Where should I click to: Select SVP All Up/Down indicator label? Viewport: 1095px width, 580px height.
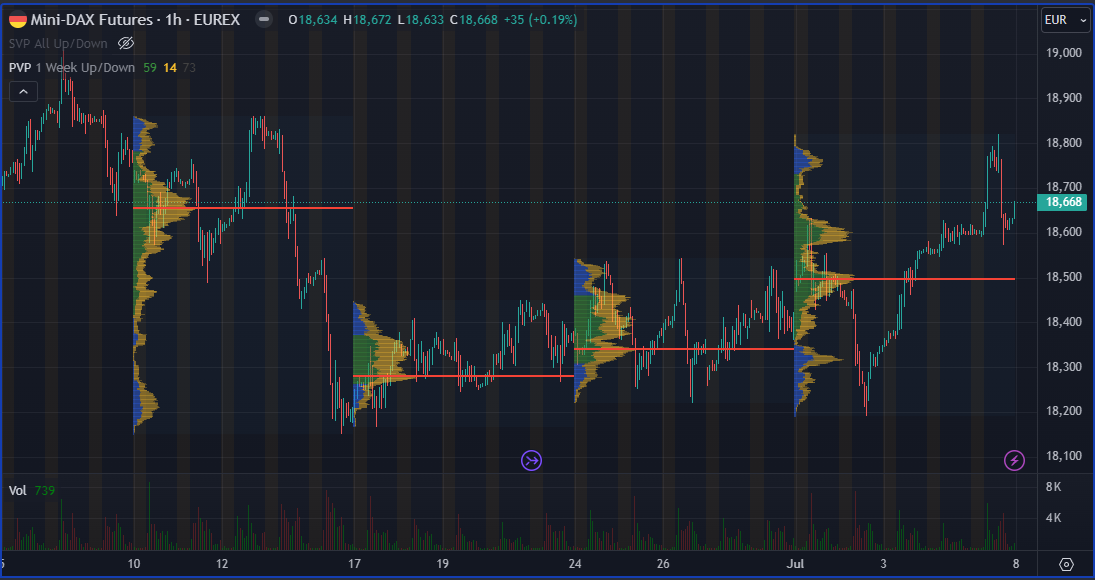[x=58, y=43]
